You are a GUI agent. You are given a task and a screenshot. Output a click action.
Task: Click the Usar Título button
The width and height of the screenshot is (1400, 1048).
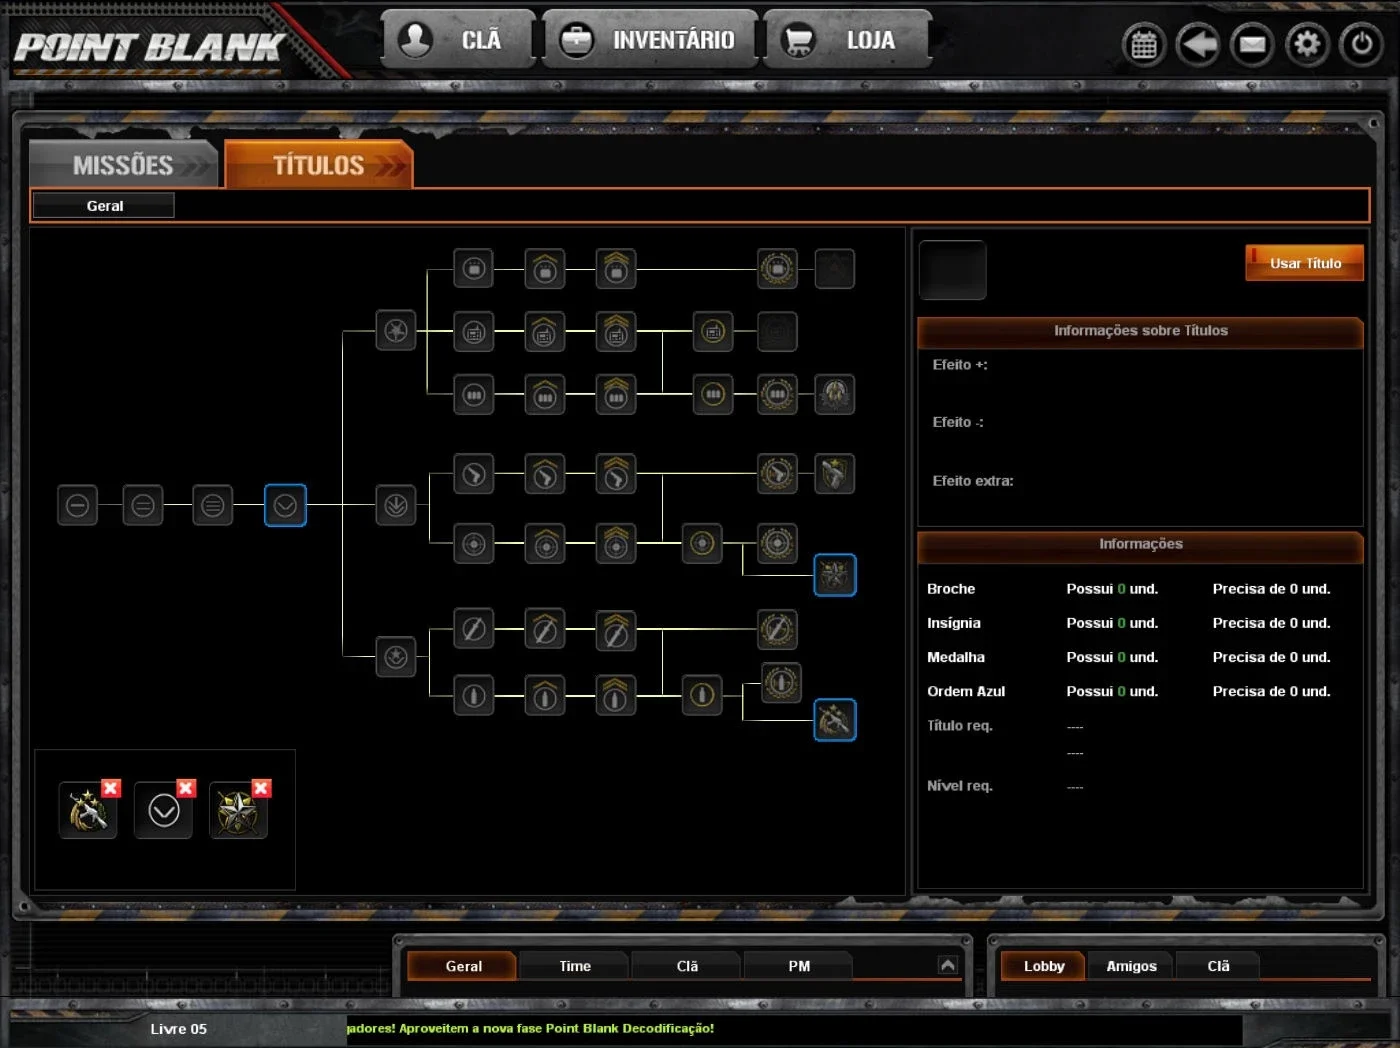[x=1305, y=263]
